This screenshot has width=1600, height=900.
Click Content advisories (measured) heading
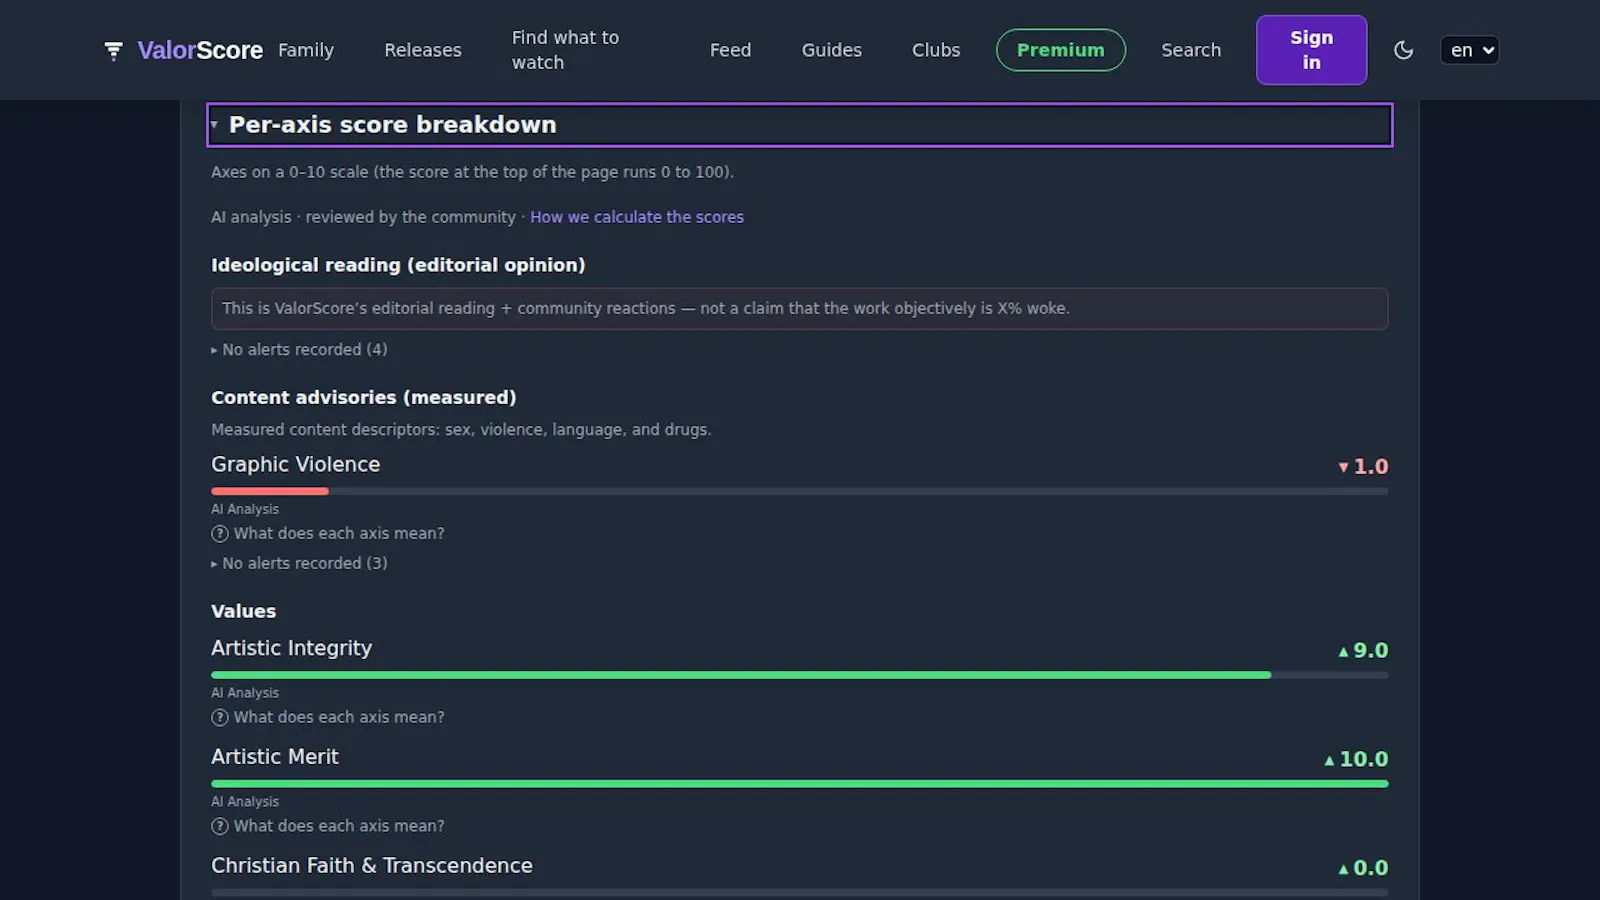pos(364,397)
